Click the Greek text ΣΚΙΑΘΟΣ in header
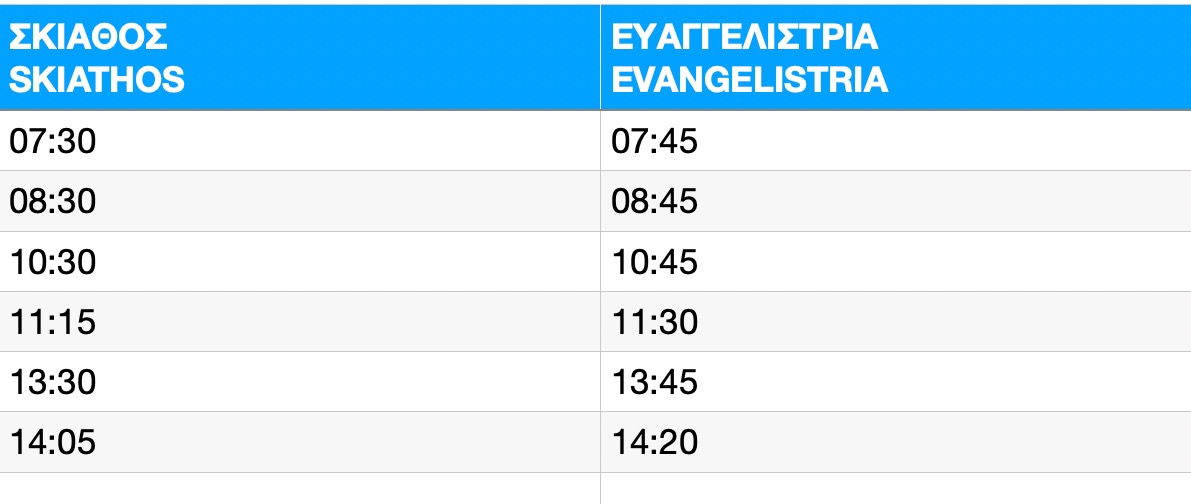Screen dimensions: 1191x504 (88, 38)
